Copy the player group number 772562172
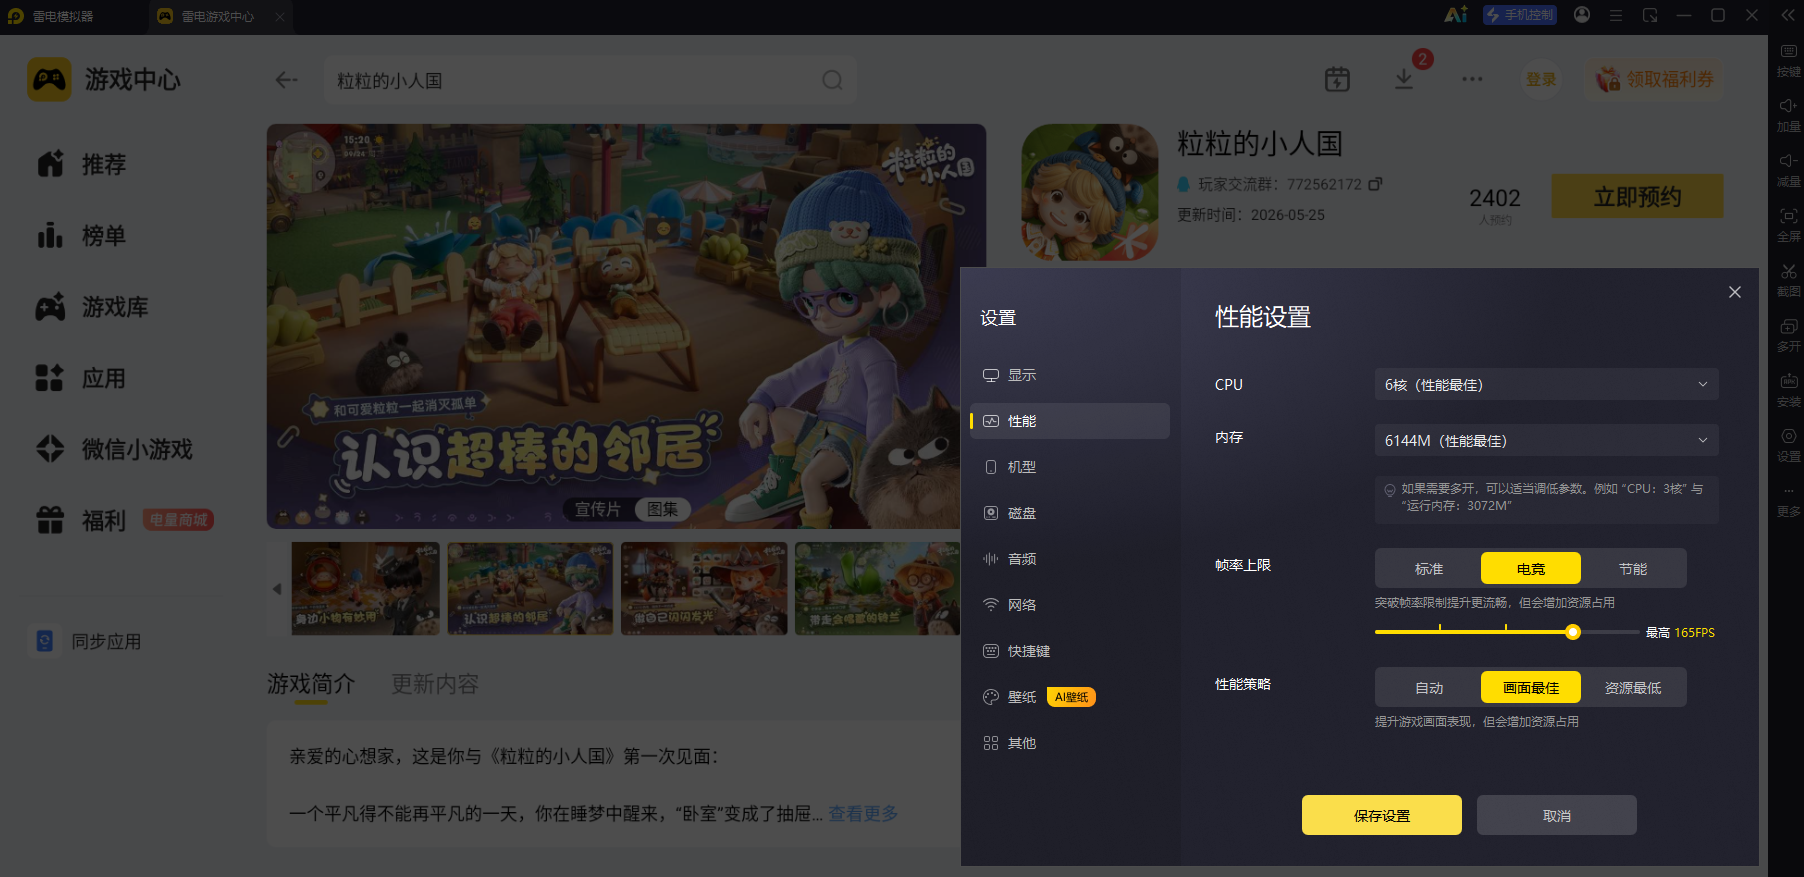The width and height of the screenshot is (1804, 877). (1375, 184)
